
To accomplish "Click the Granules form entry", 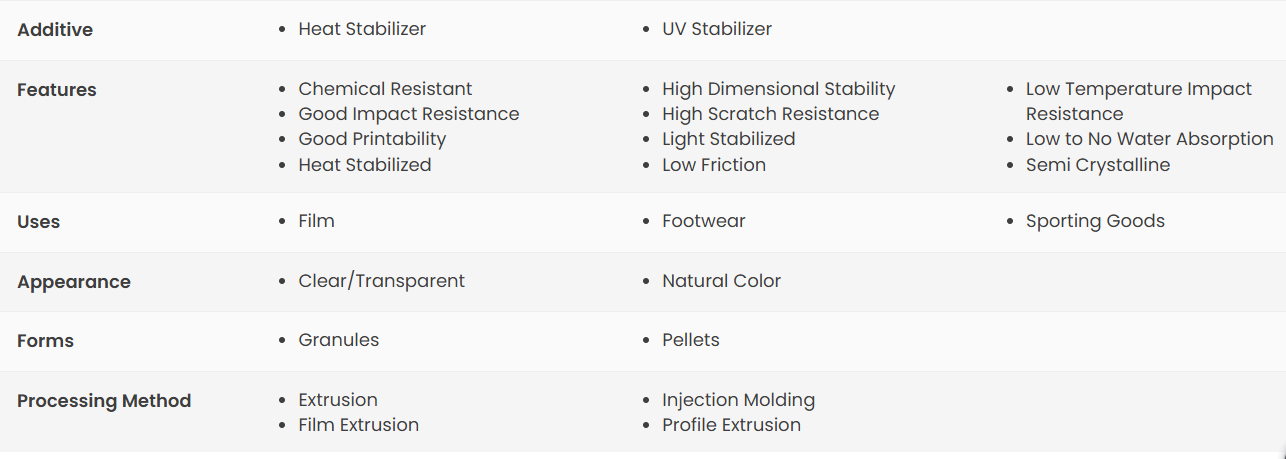I will click(339, 340).
